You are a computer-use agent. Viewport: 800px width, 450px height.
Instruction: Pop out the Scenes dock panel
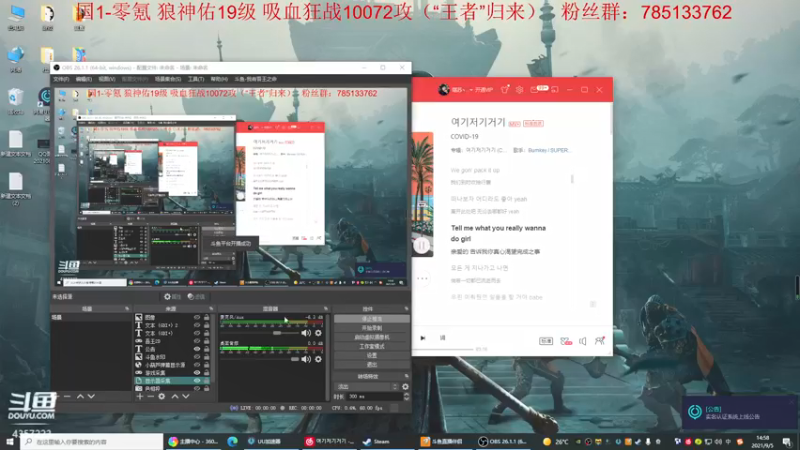pyautogui.click(x=127, y=309)
